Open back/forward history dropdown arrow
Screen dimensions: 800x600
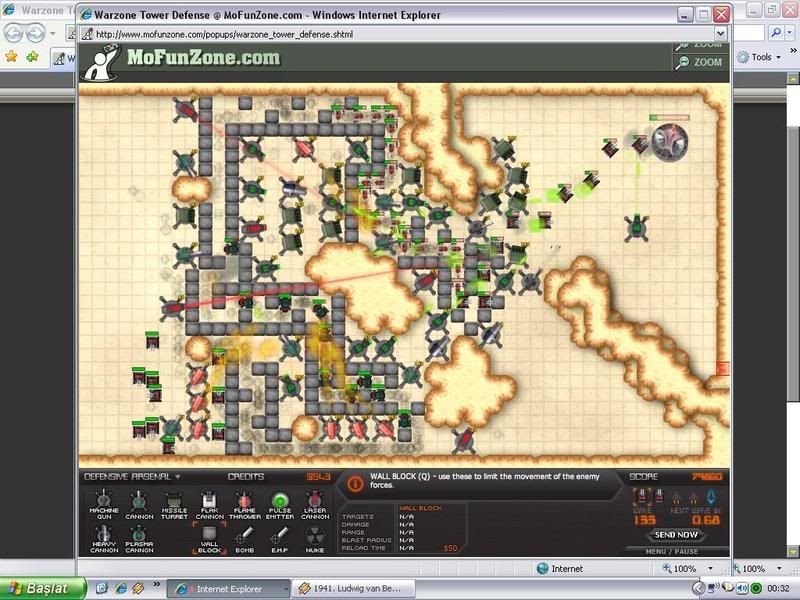pos(53,34)
